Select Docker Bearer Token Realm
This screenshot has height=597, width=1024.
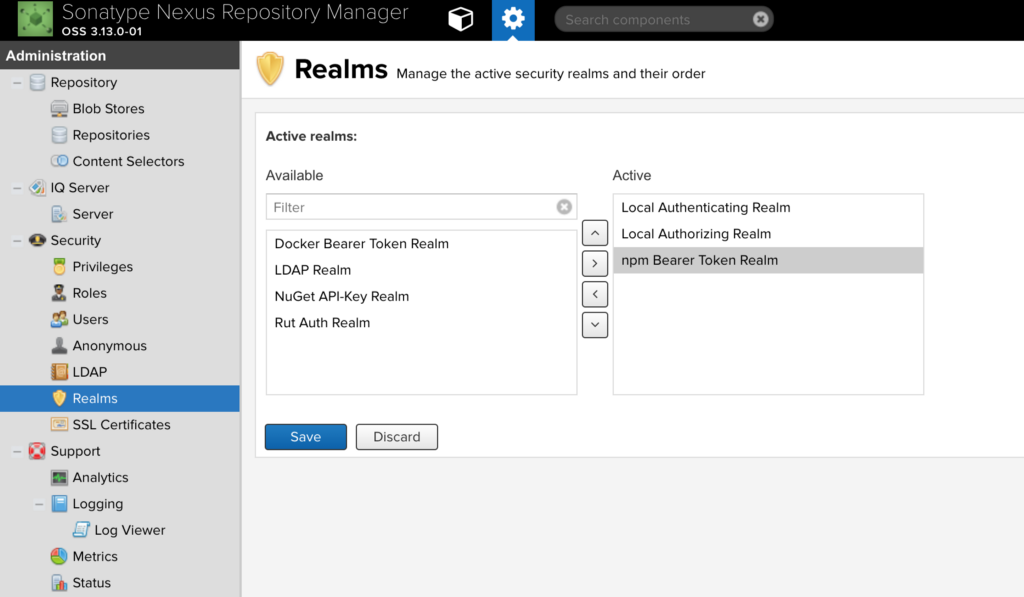click(361, 244)
